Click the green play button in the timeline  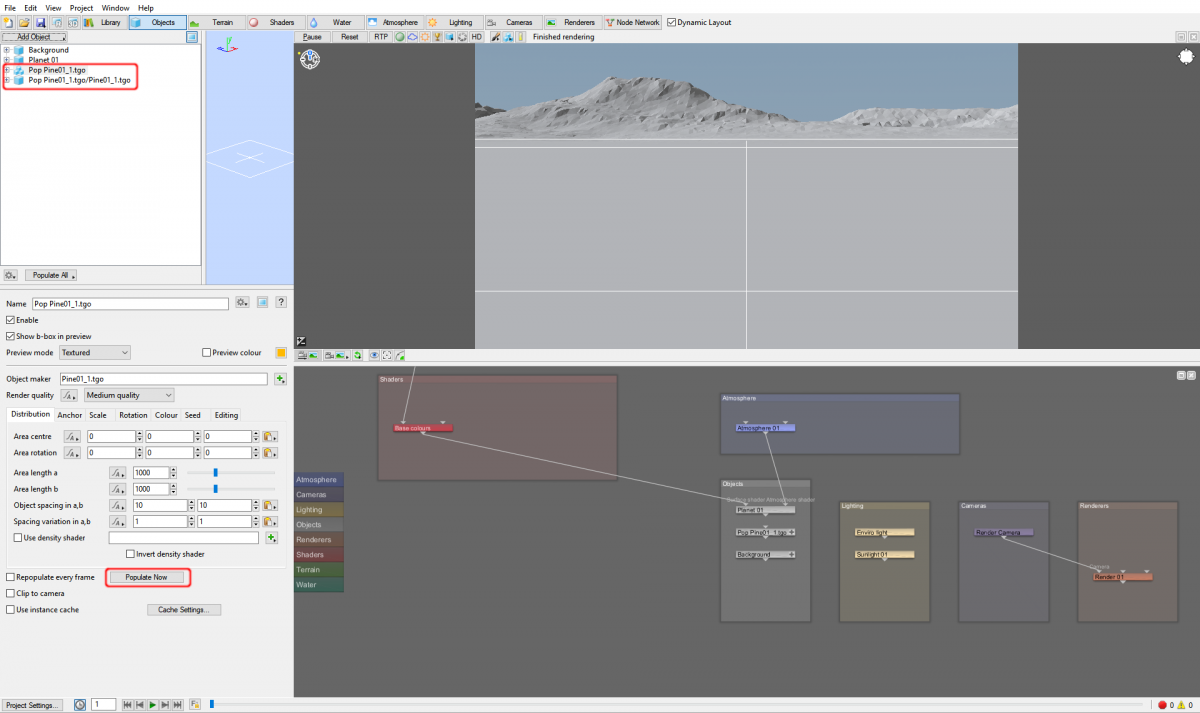point(152,705)
